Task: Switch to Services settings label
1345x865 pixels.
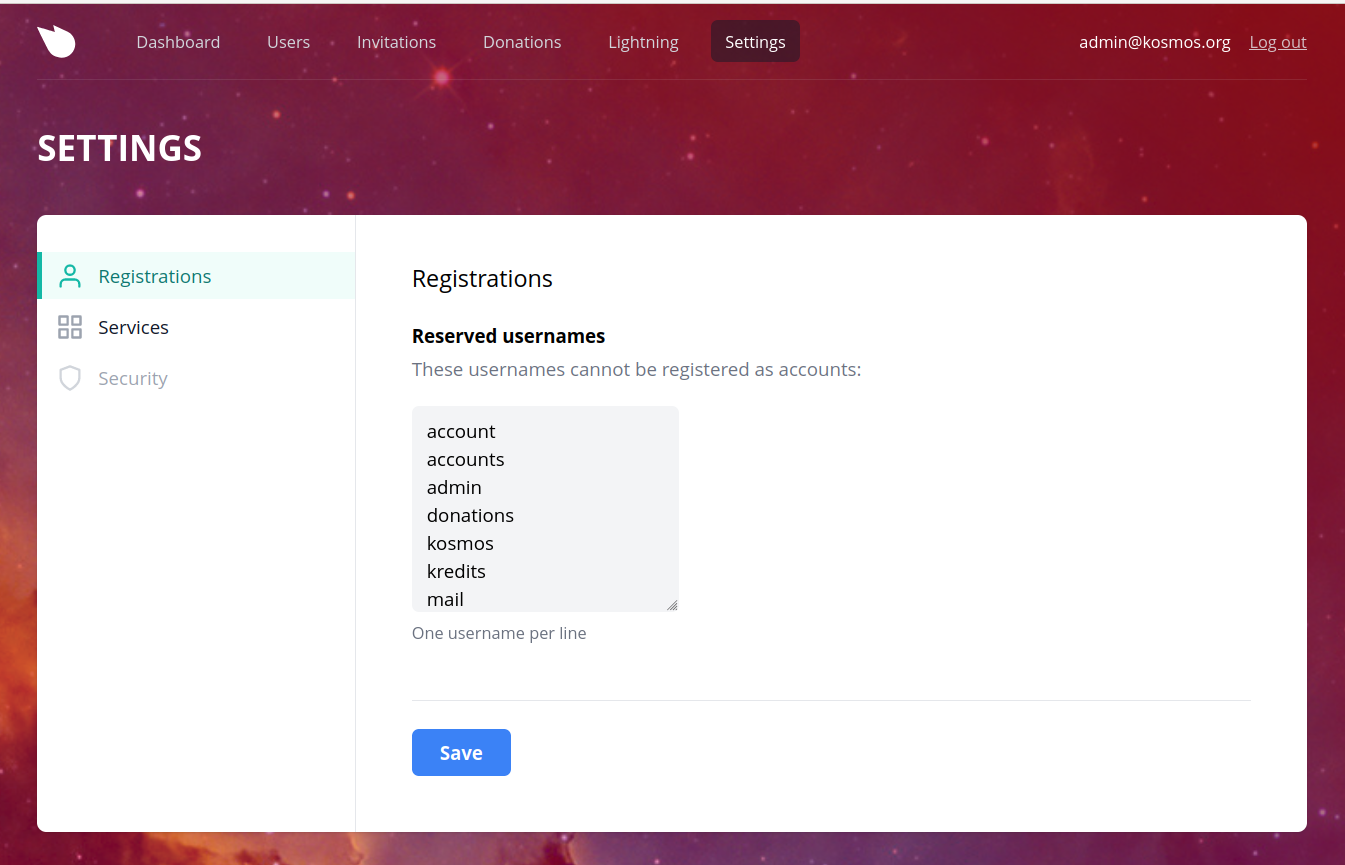Action: 133,328
